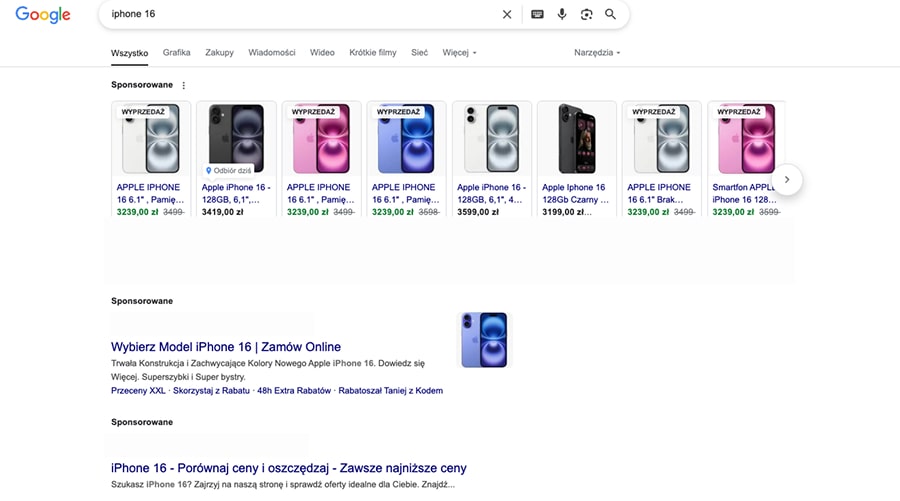Follow the Skorzystaj z Rabatu sitelink
900x501 pixels.
tap(211, 390)
